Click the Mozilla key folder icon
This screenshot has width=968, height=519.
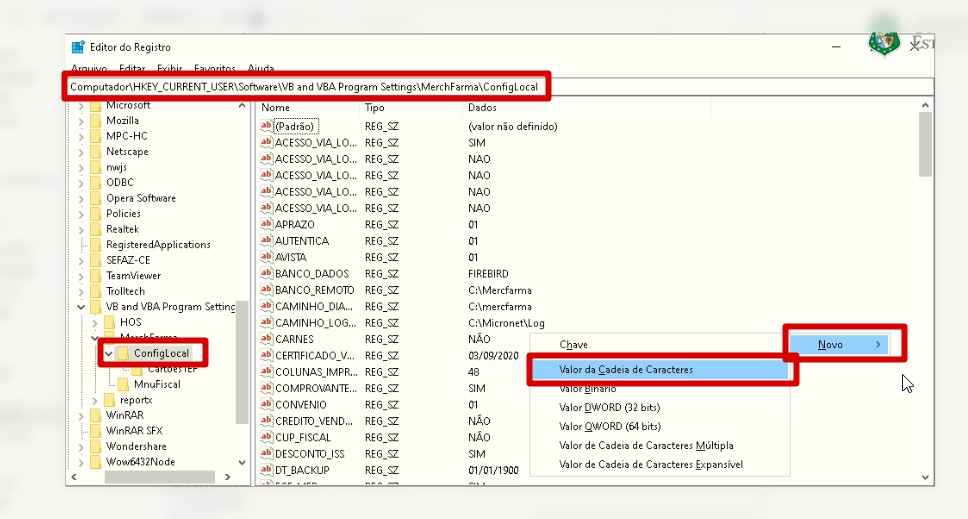pyautogui.click(x=96, y=121)
